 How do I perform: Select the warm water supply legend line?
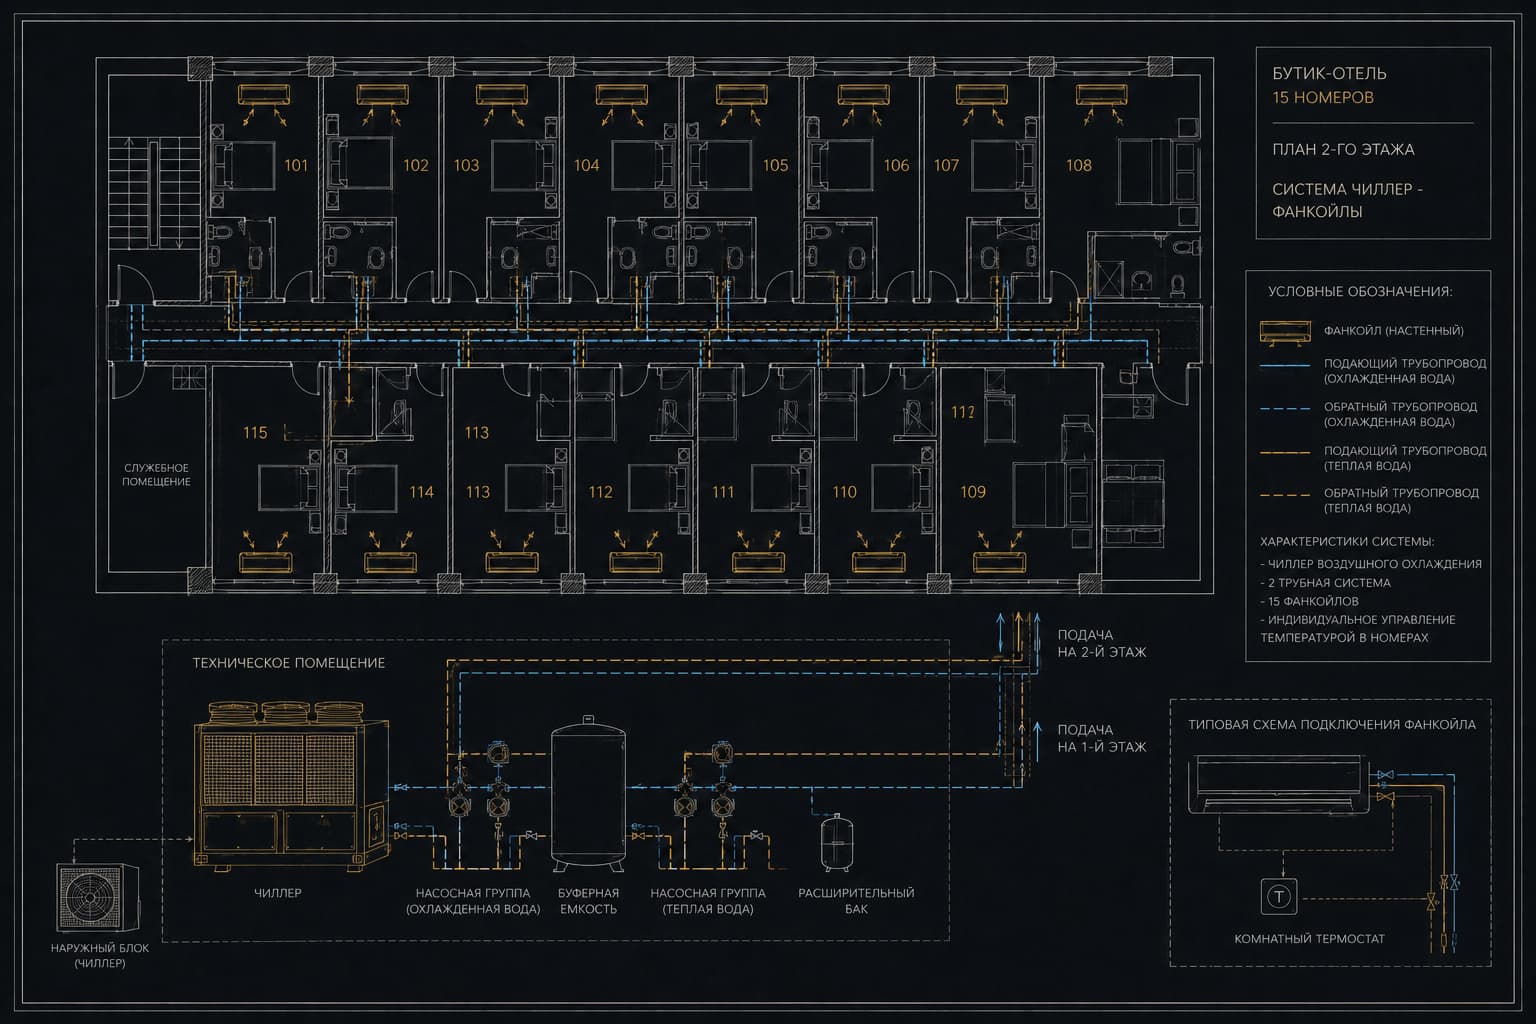[1284, 453]
